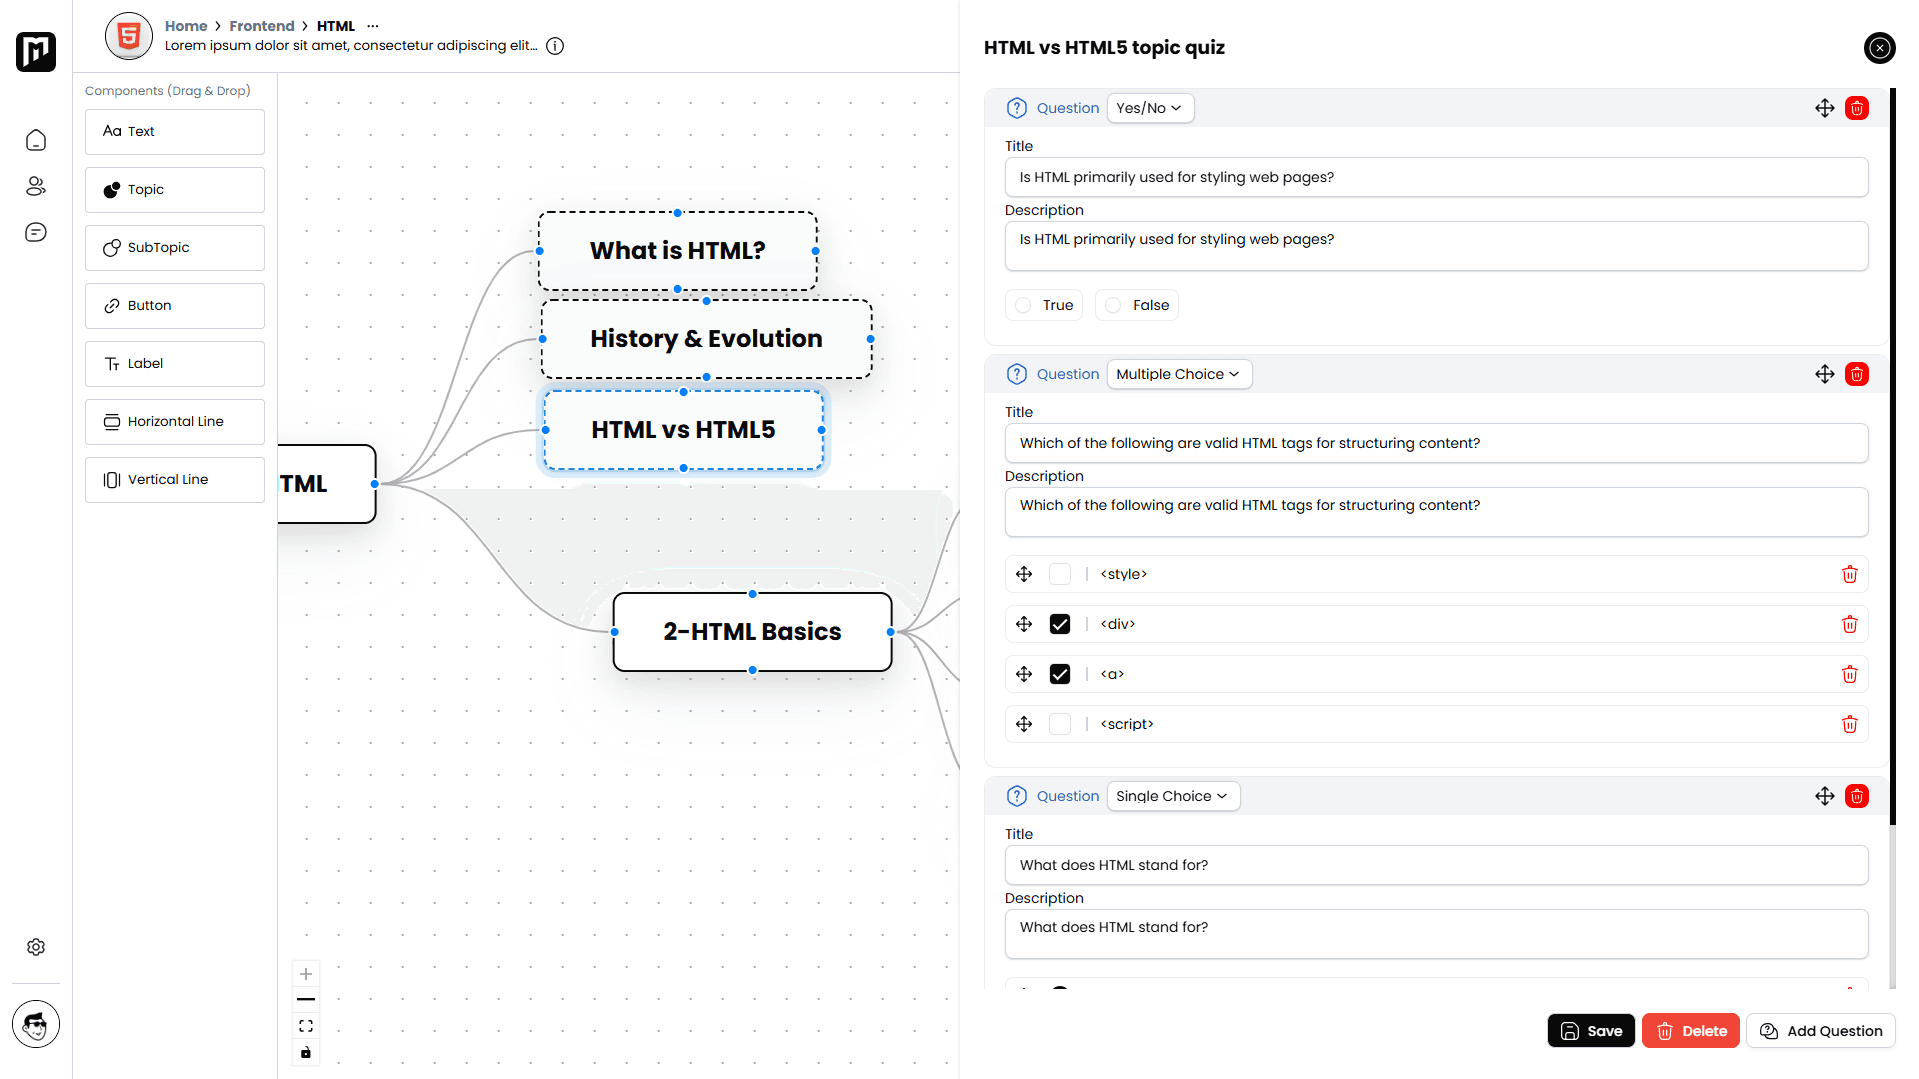Uncheck the <div> answer checkbox

click(1059, 623)
